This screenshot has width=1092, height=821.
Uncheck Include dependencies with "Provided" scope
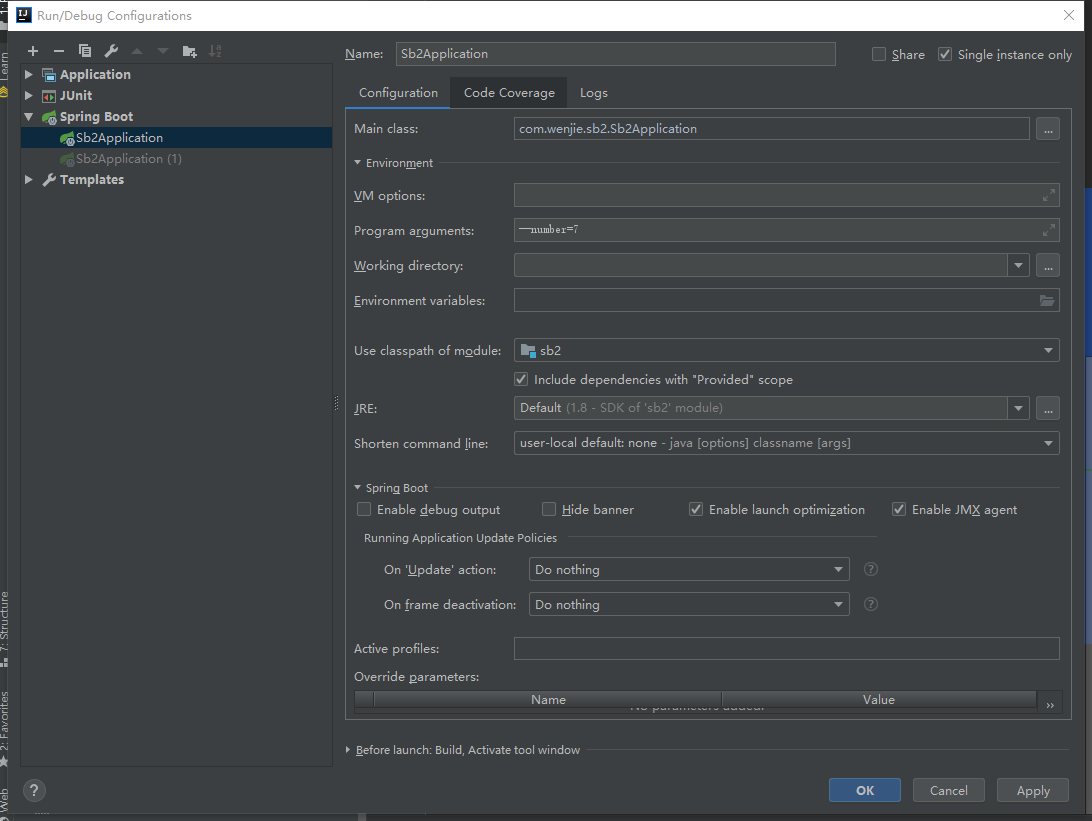click(521, 380)
